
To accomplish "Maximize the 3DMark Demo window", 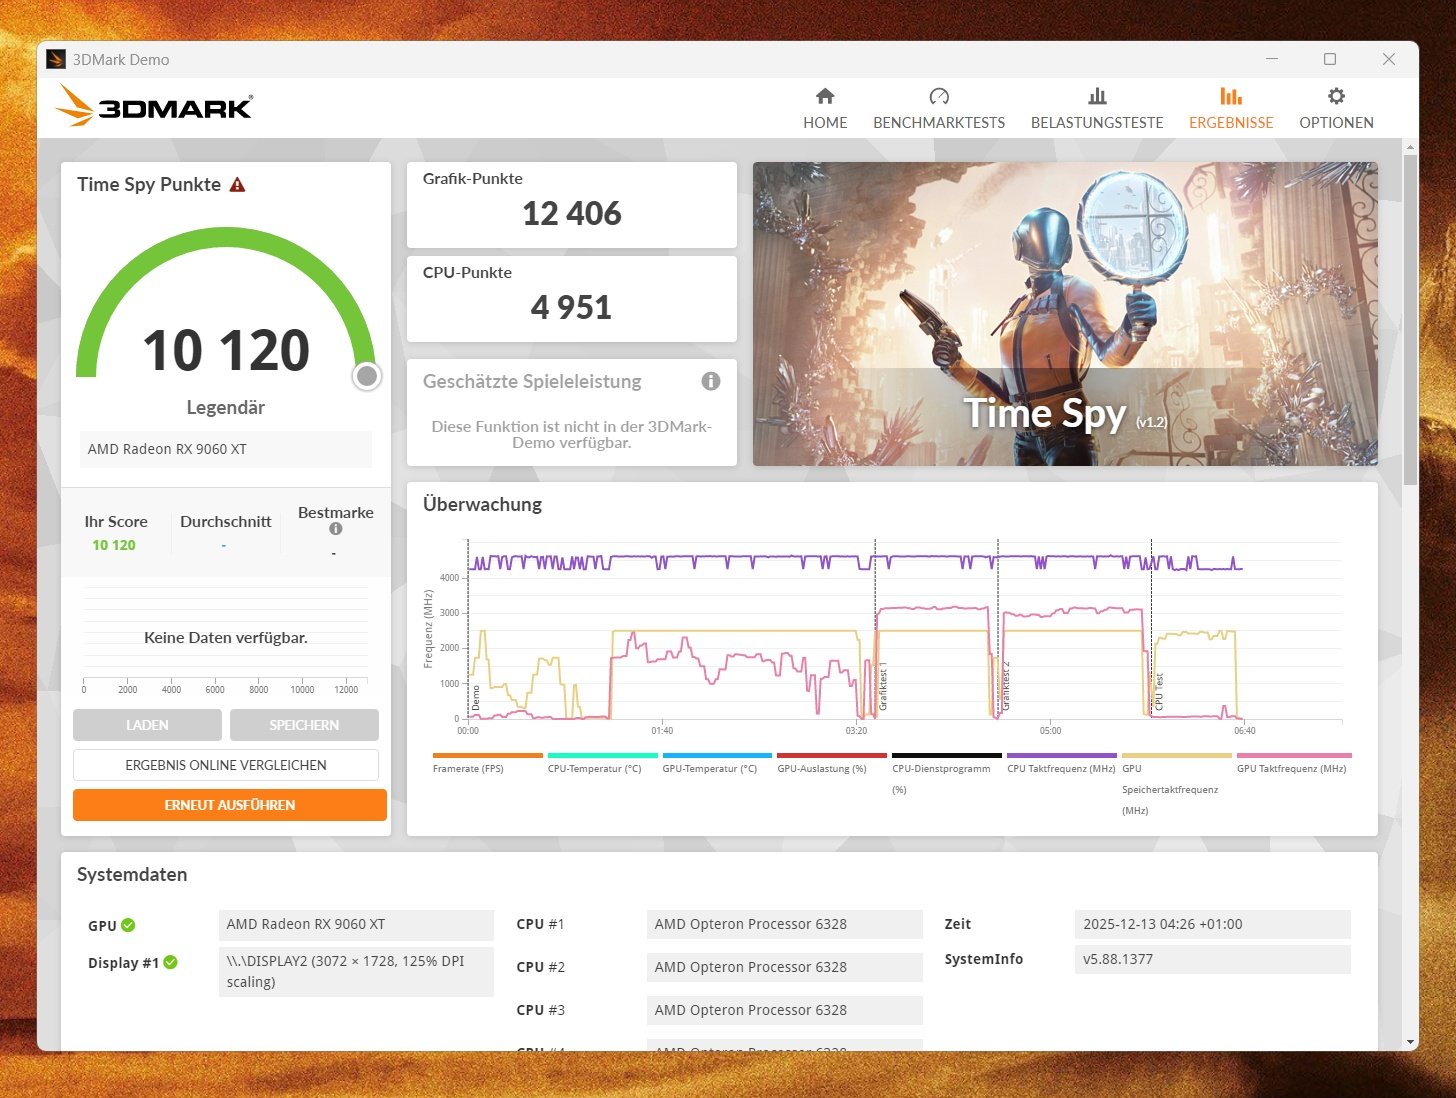I will coord(1330,59).
